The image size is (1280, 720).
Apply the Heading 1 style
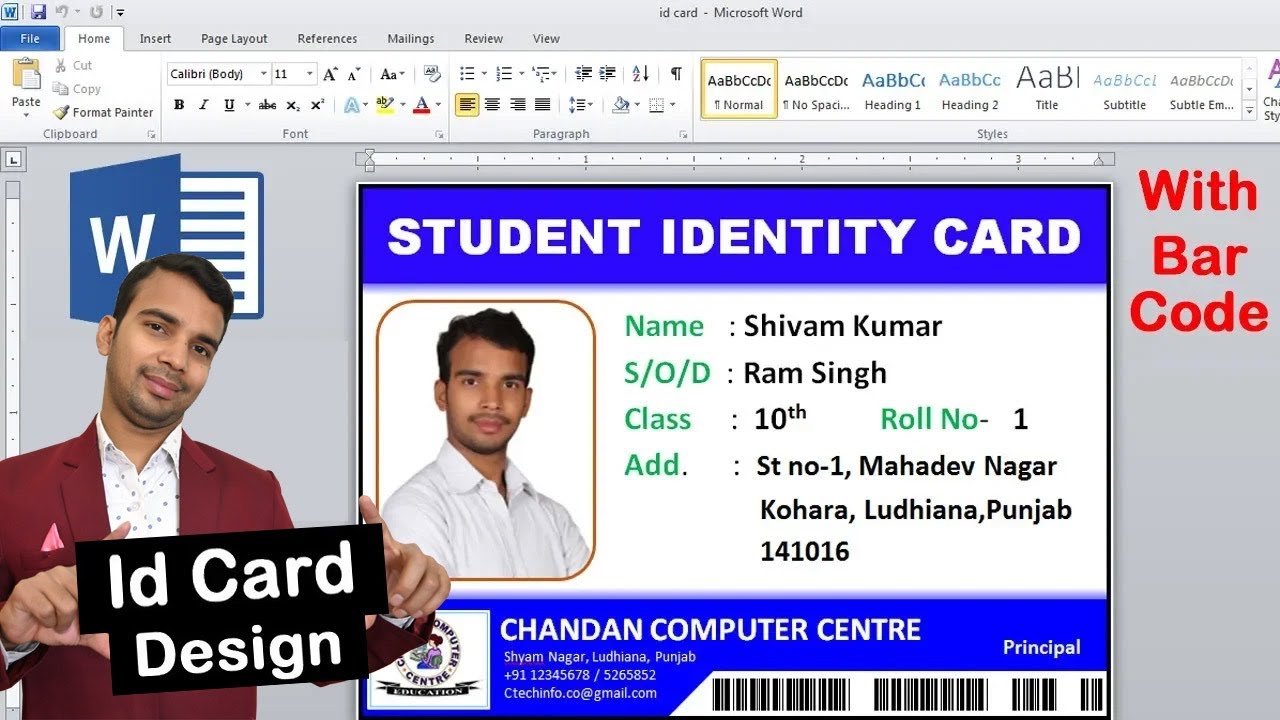tap(893, 89)
